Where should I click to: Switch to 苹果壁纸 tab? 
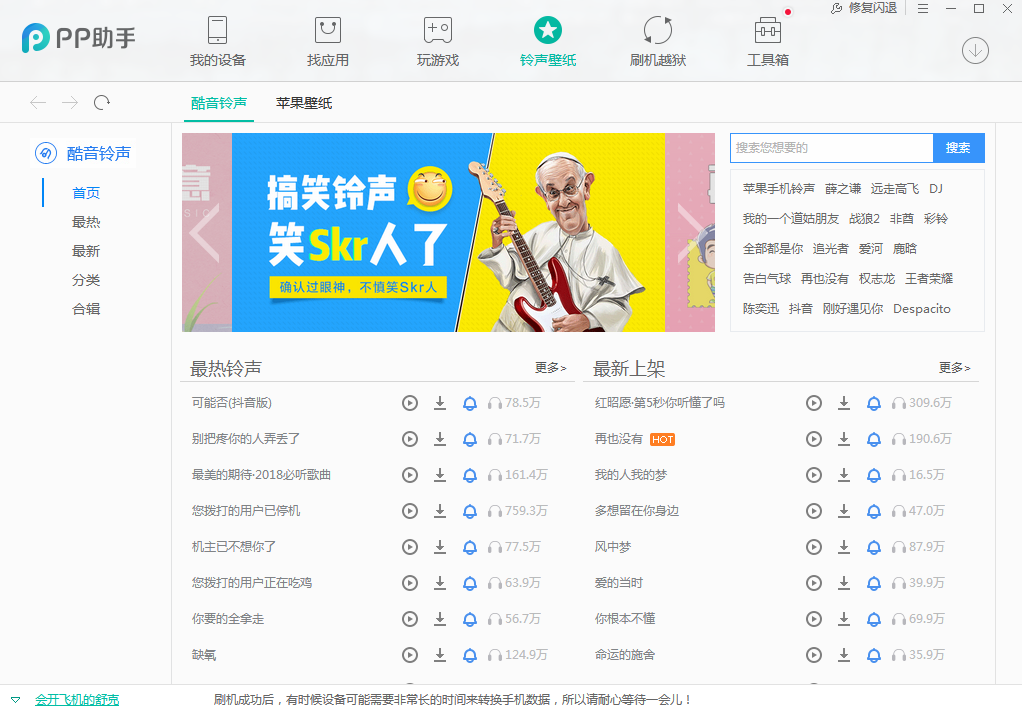(x=304, y=103)
